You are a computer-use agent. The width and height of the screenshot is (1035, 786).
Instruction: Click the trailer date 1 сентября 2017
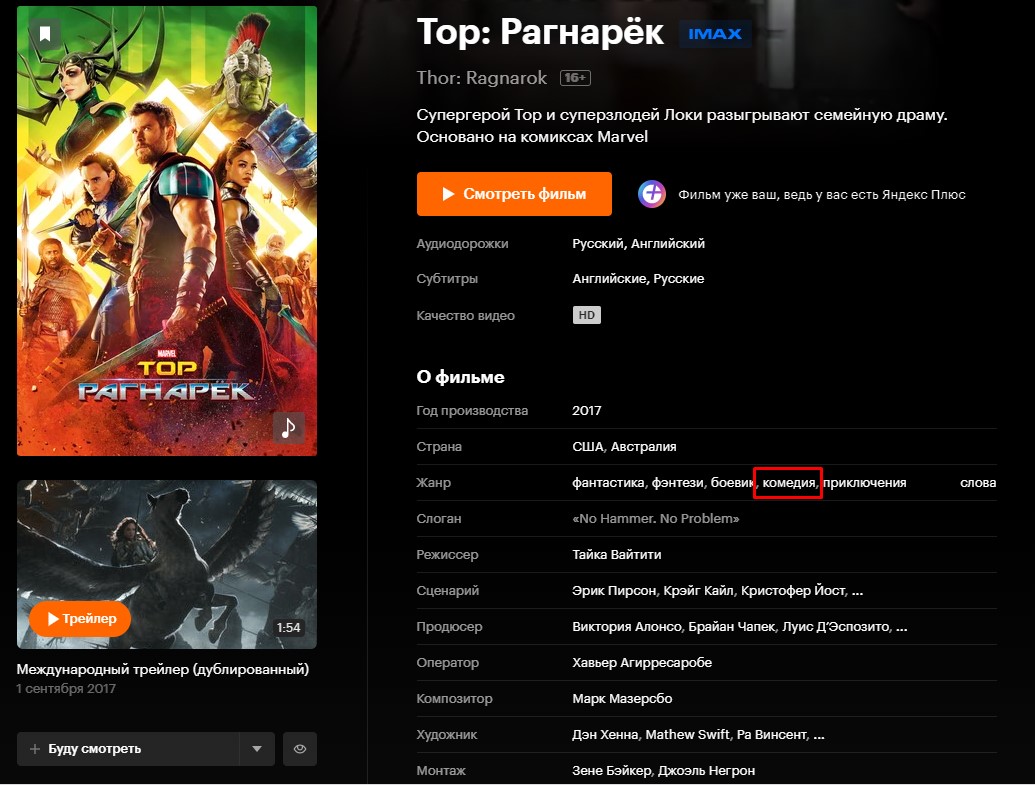tap(66, 688)
